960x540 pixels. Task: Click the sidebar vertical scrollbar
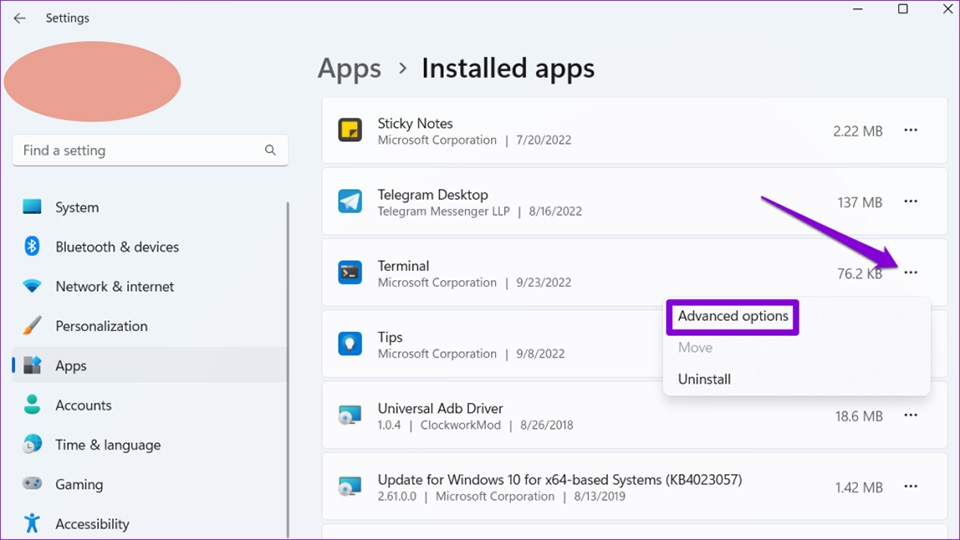288,369
